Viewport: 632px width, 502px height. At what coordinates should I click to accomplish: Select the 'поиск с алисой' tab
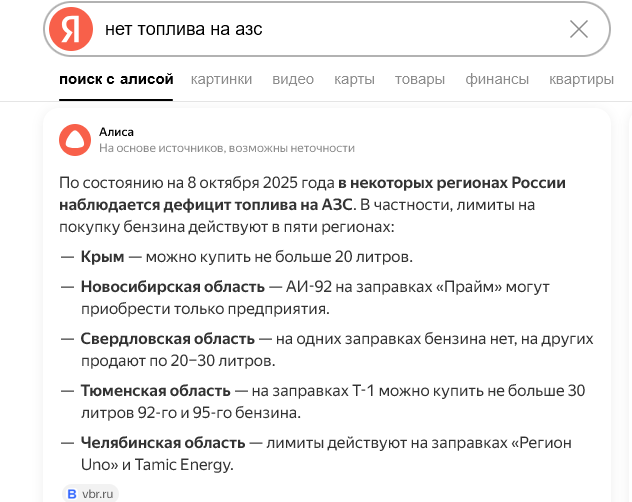[x=116, y=79]
